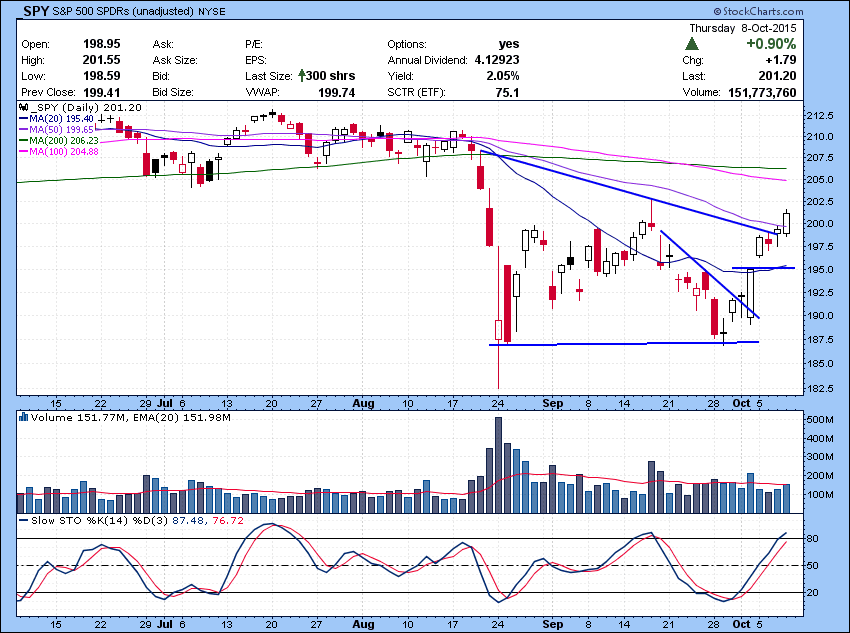Click the High value 201.55
Image resolution: width=850 pixels, height=633 pixels.
(101, 60)
